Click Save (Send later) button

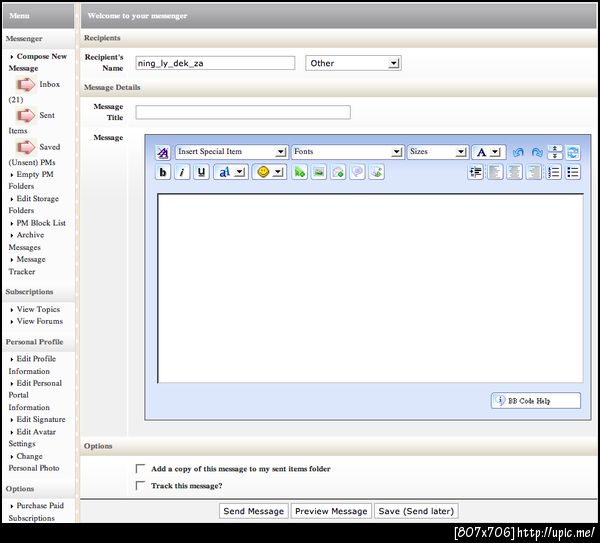tap(416, 511)
